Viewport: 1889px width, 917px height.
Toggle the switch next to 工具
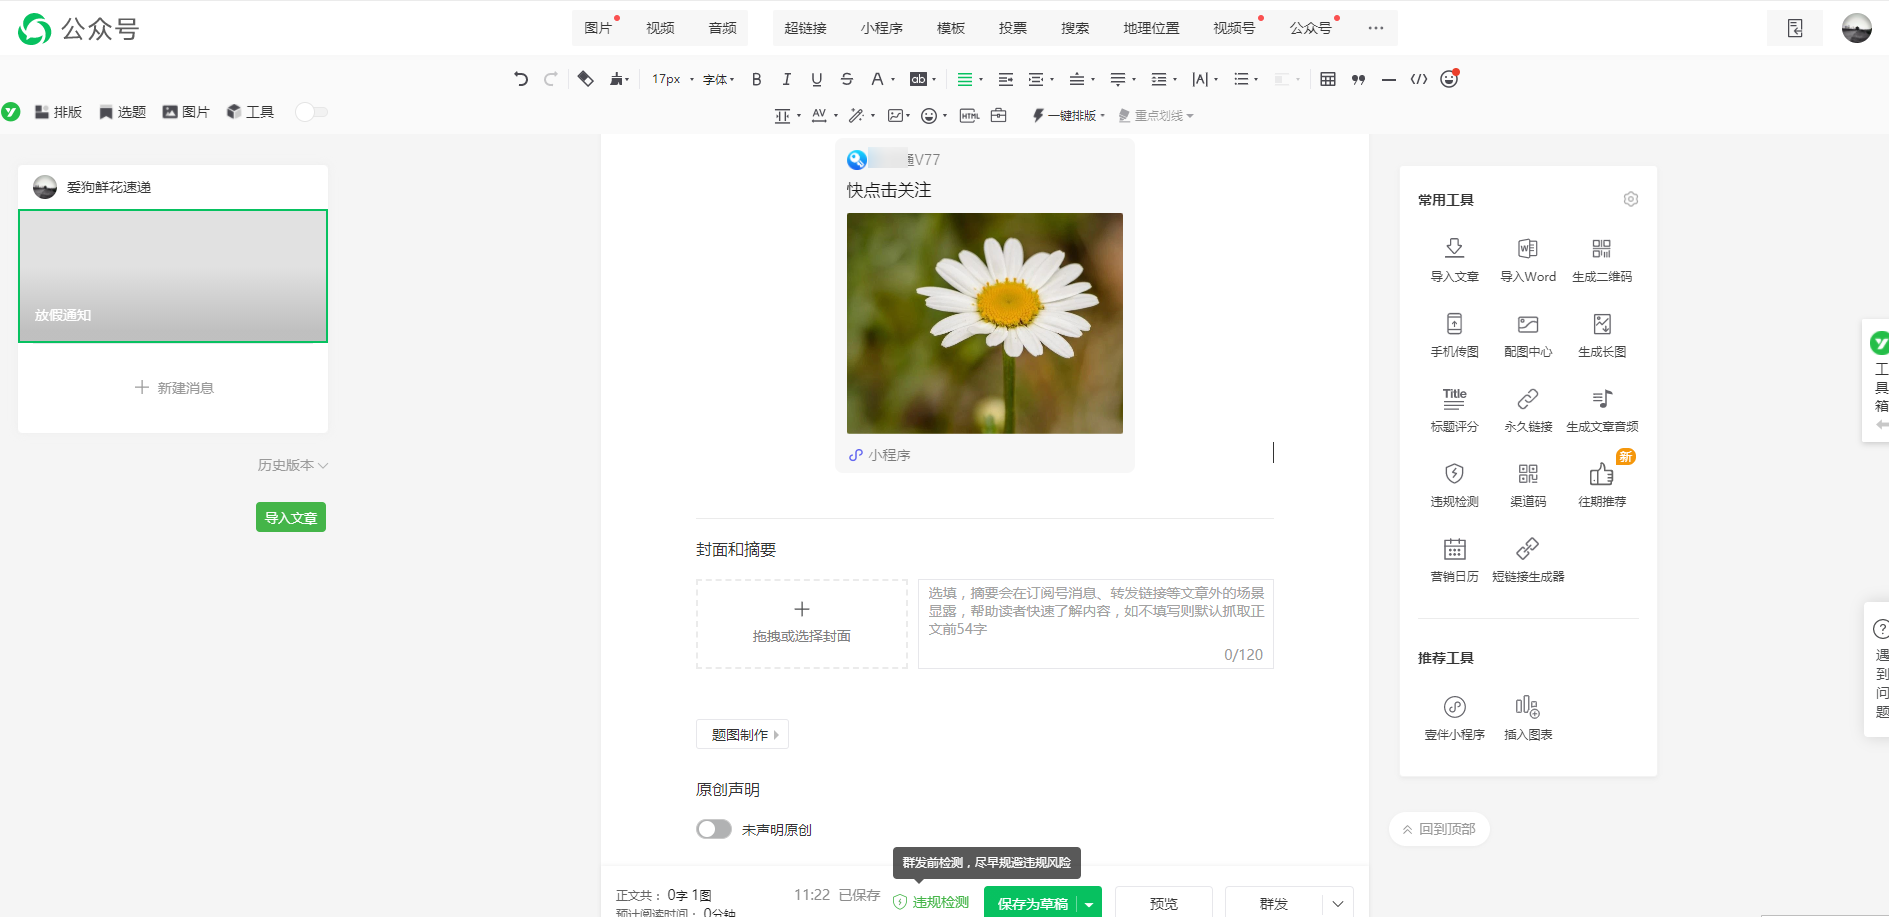pos(311,112)
